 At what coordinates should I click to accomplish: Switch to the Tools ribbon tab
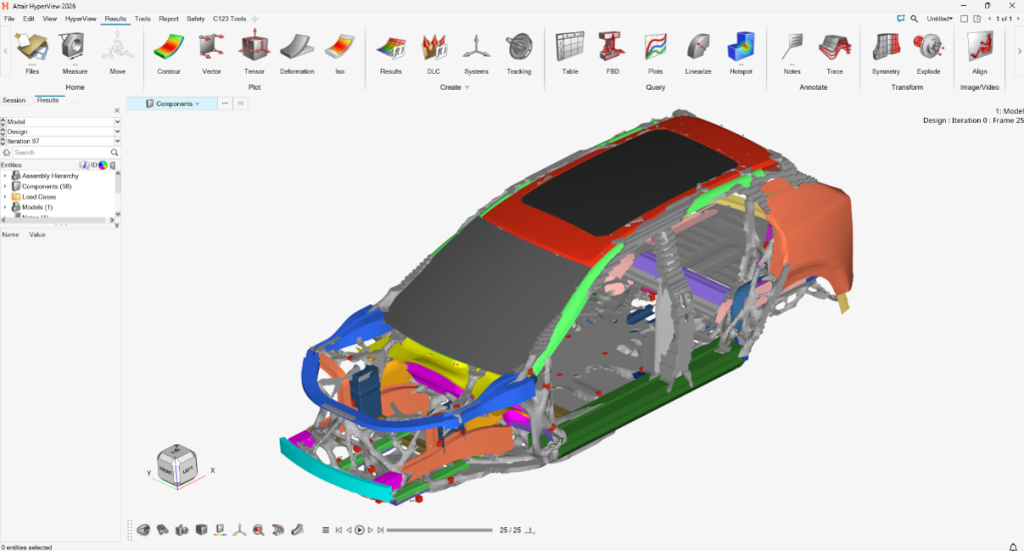(x=142, y=19)
